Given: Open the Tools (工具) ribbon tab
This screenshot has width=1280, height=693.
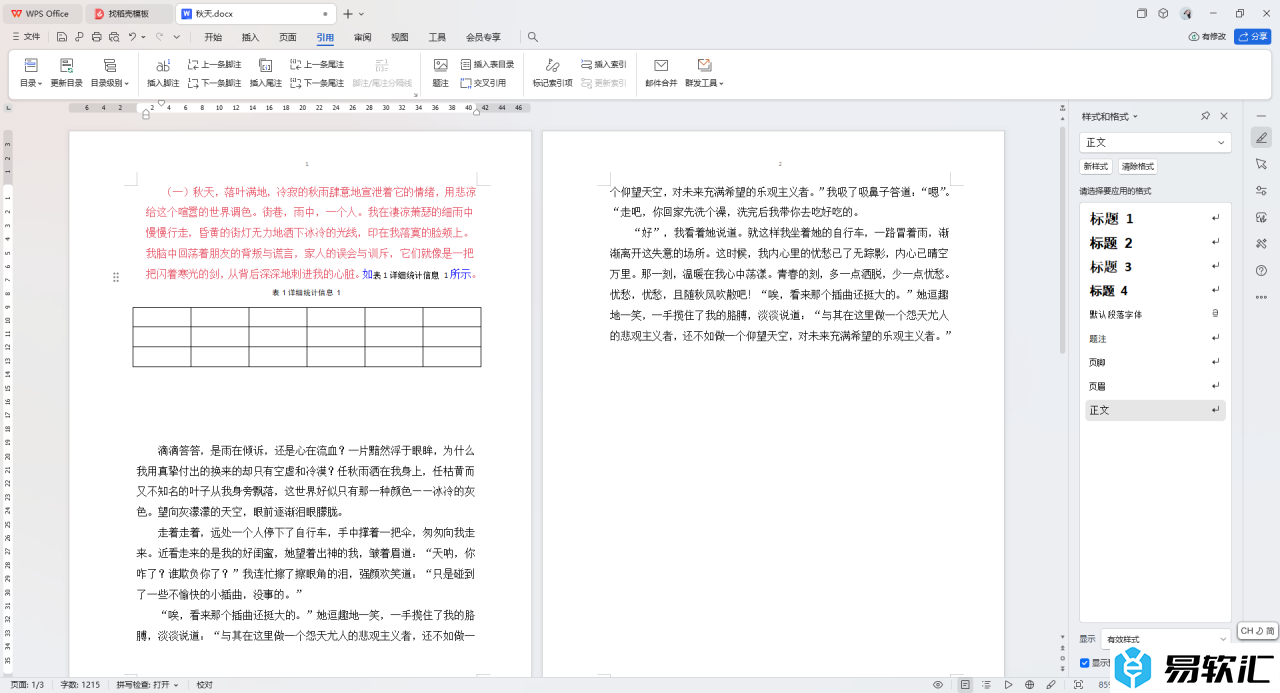Looking at the screenshot, I should pyautogui.click(x=437, y=37).
